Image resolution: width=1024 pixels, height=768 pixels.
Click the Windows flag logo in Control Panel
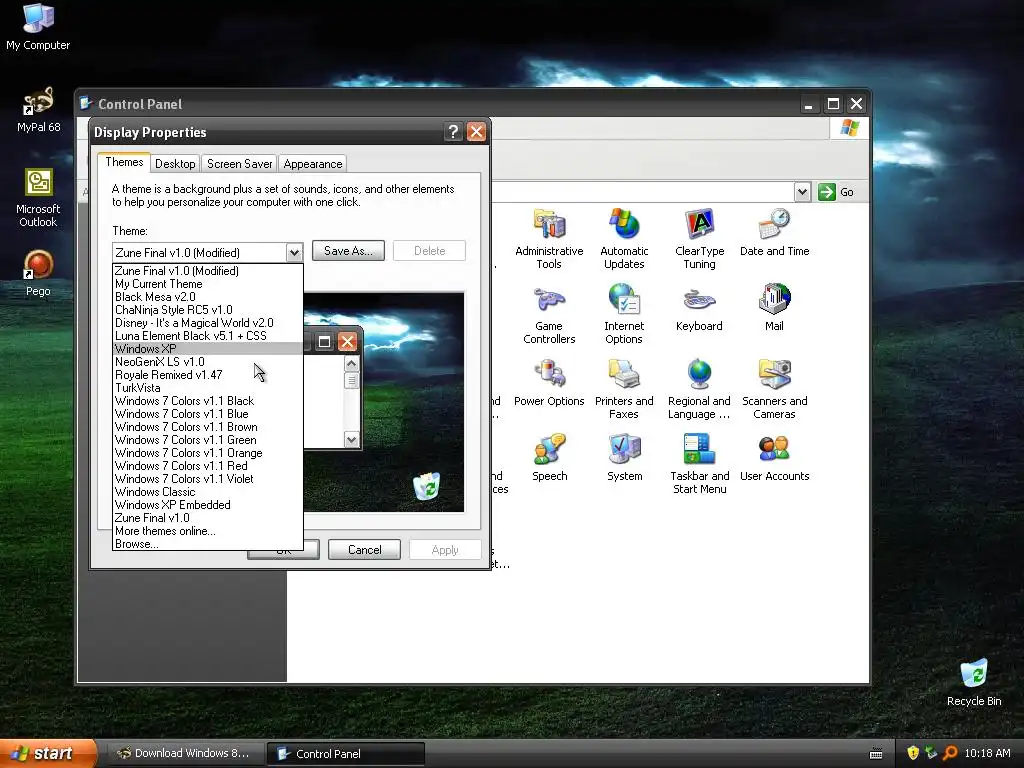click(x=850, y=127)
